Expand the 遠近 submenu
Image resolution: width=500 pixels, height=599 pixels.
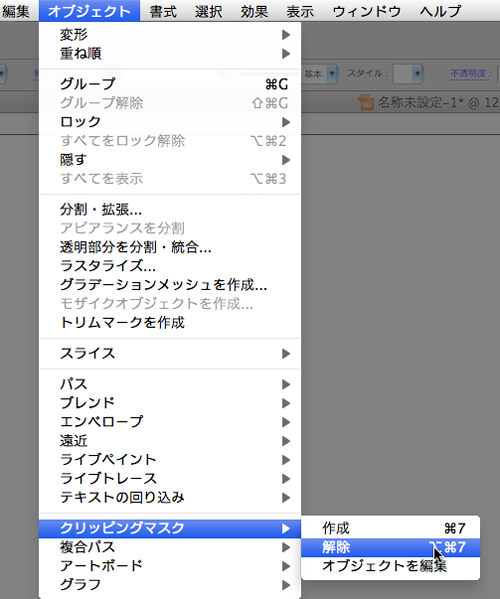pyautogui.click(x=170, y=440)
